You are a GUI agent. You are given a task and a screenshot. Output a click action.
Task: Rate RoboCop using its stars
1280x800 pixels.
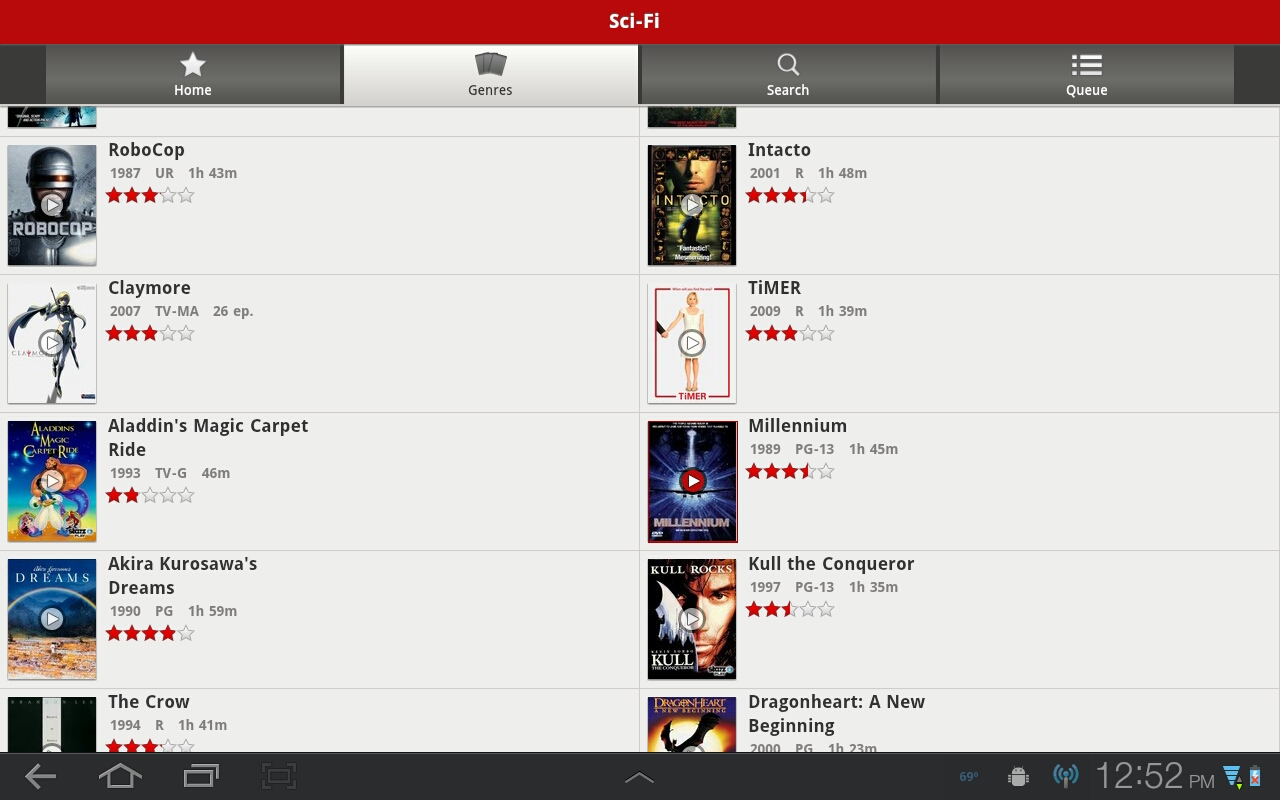tap(150, 196)
